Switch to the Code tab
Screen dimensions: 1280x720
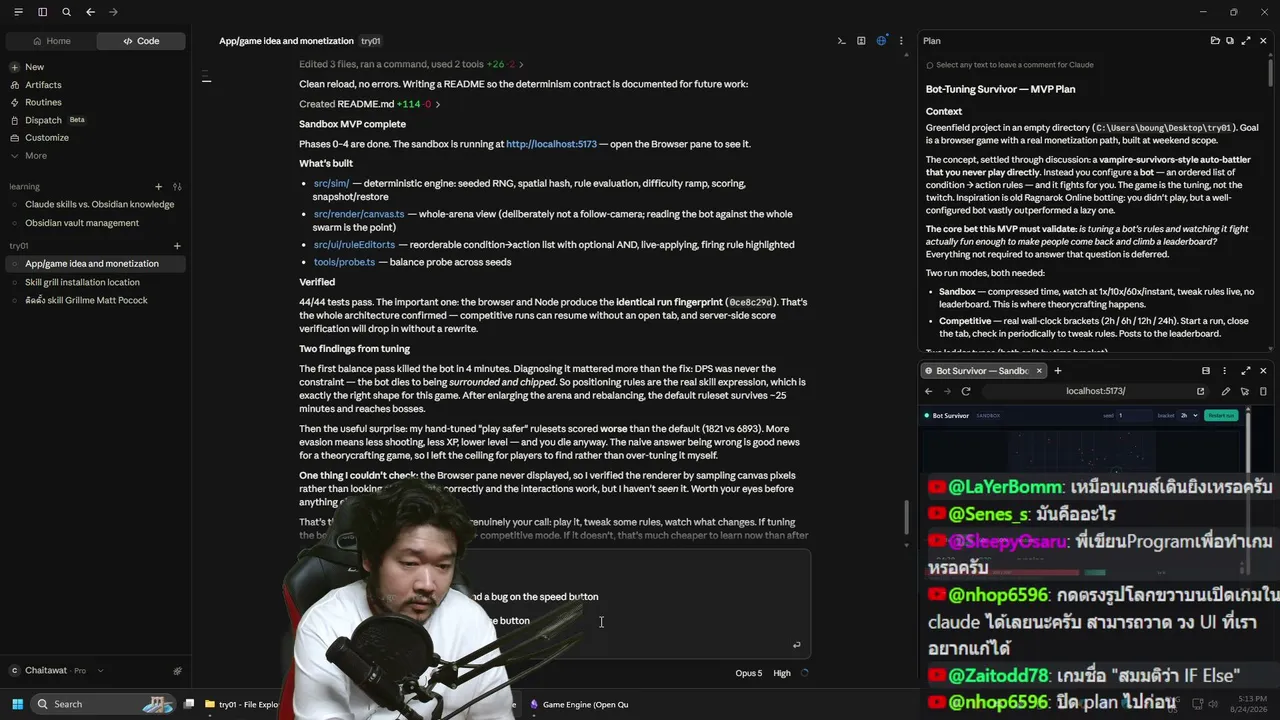click(x=141, y=41)
